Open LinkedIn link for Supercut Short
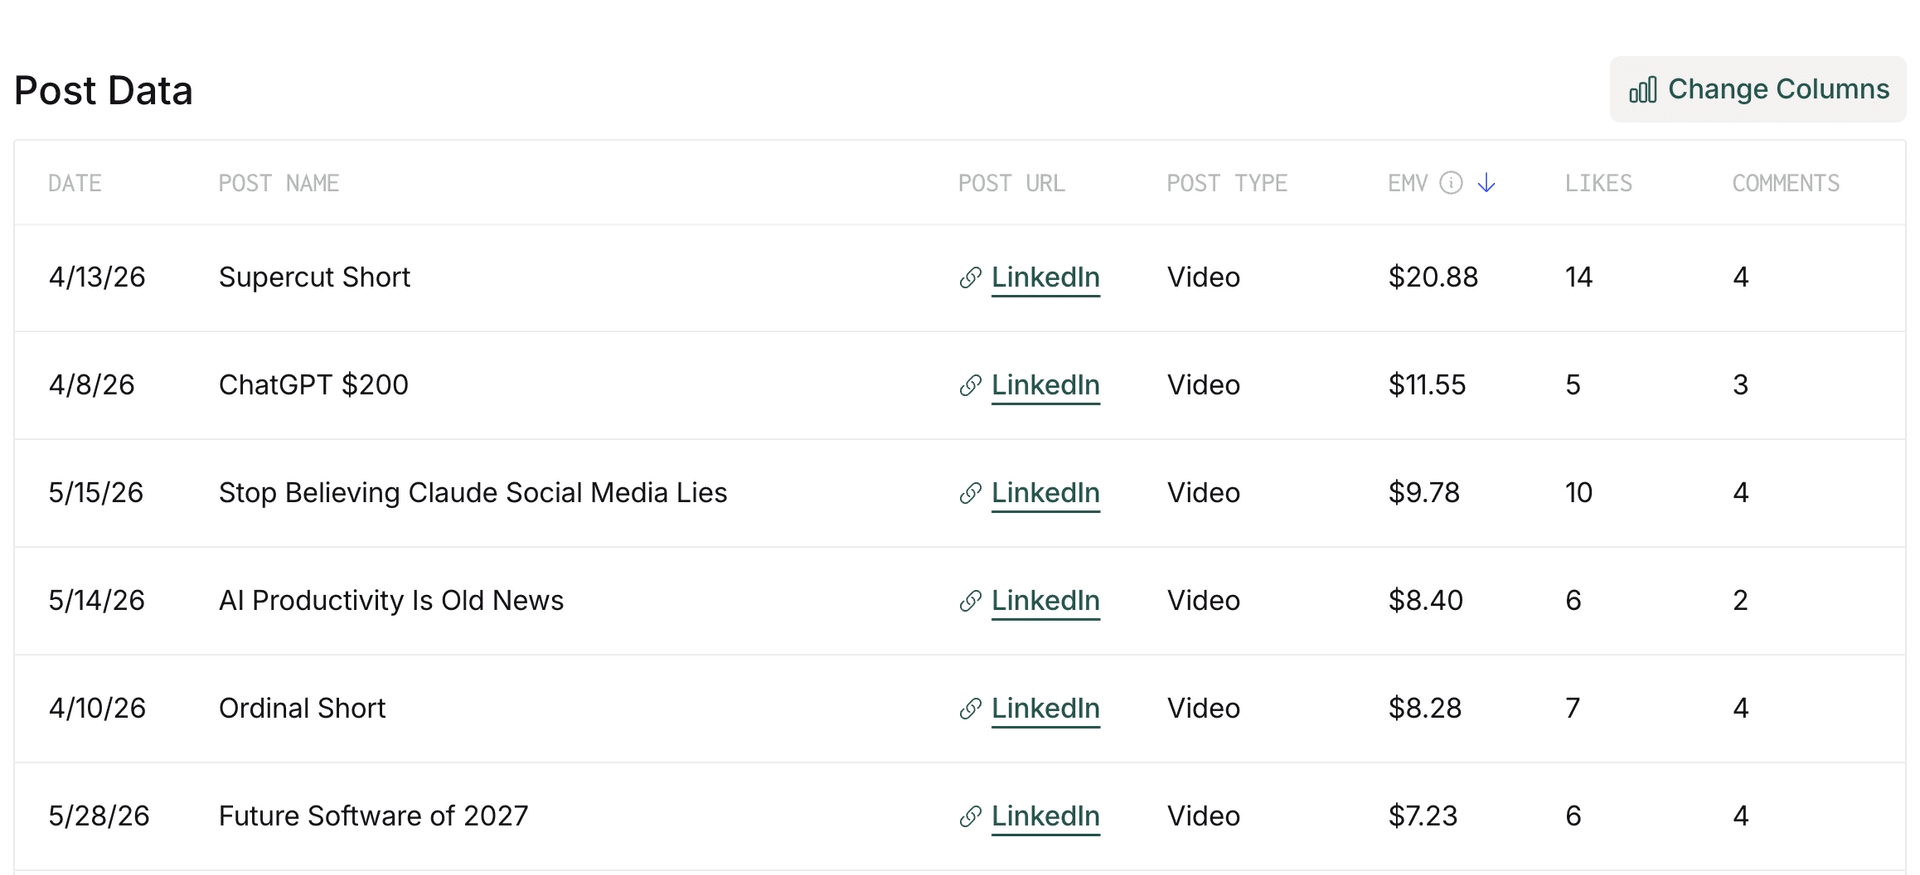Image resolution: width=1920 pixels, height=875 pixels. (1045, 278)
